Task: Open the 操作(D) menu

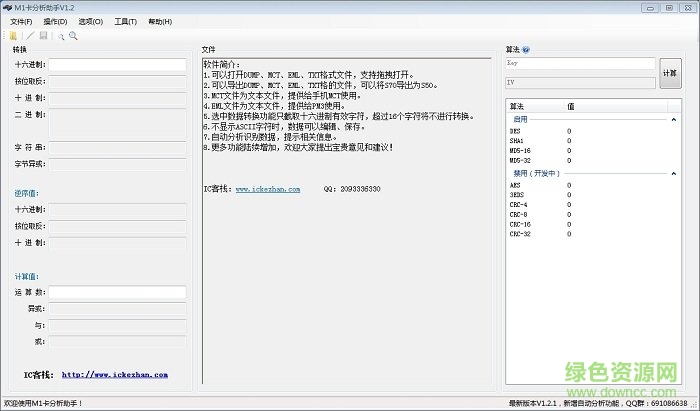Action: [56, 20]
